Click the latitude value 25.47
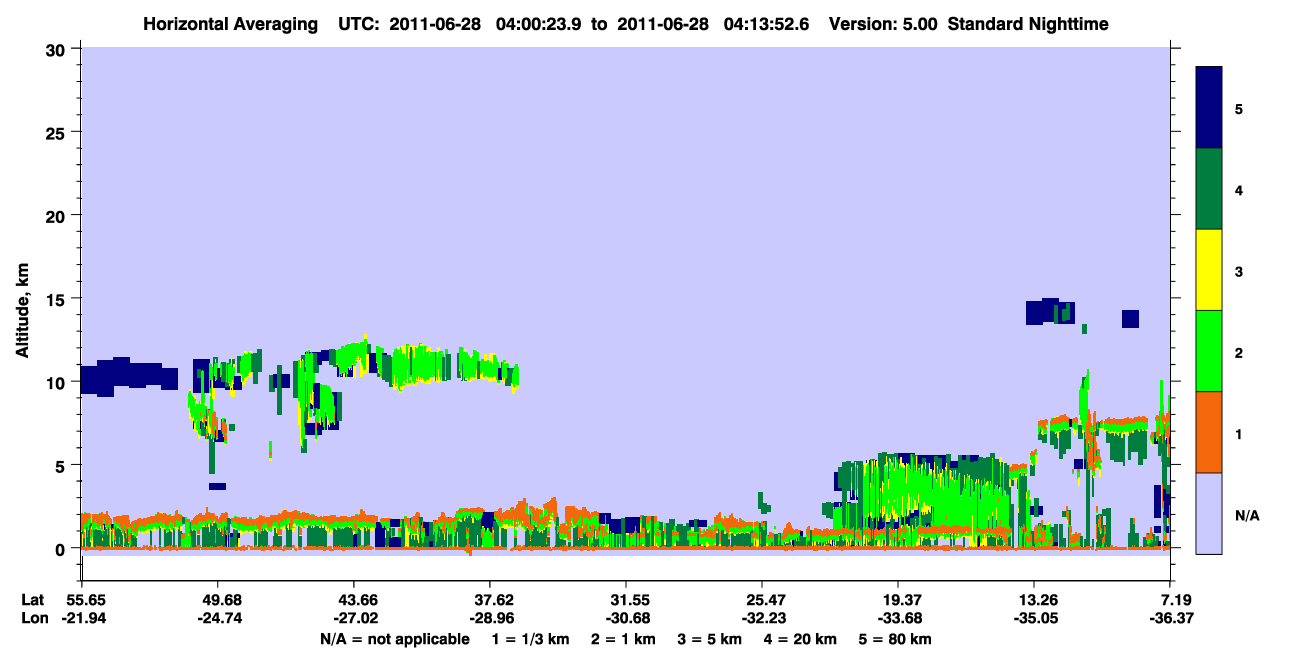 coord(762,600)
